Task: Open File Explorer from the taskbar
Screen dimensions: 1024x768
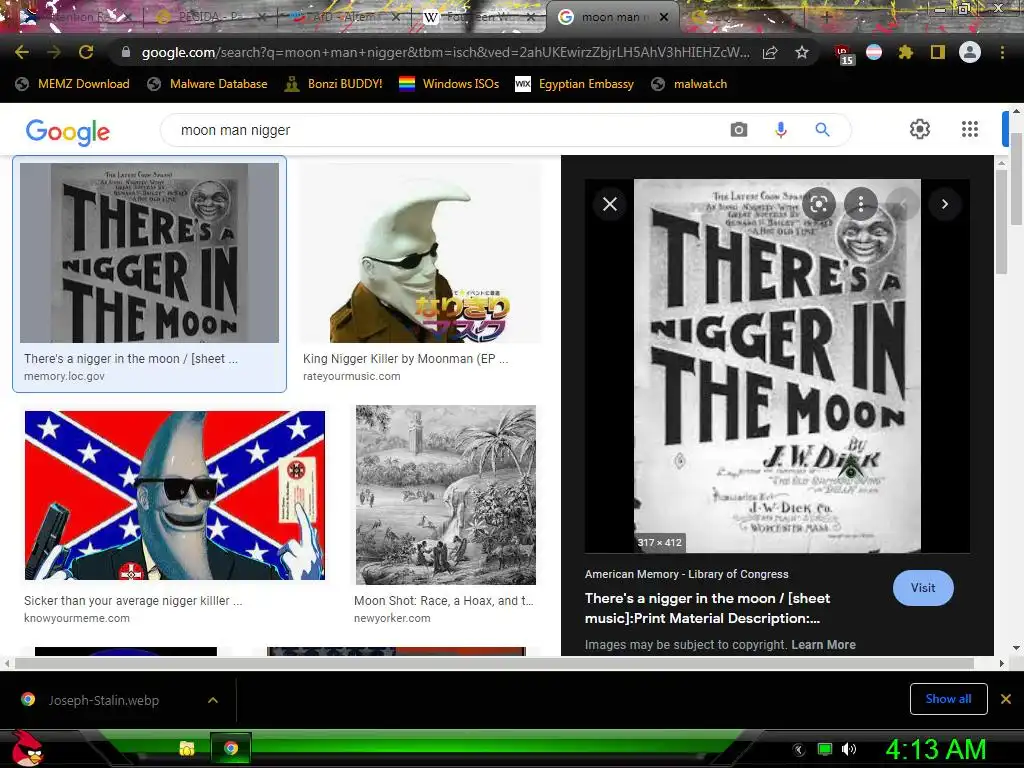Action: 187,748
